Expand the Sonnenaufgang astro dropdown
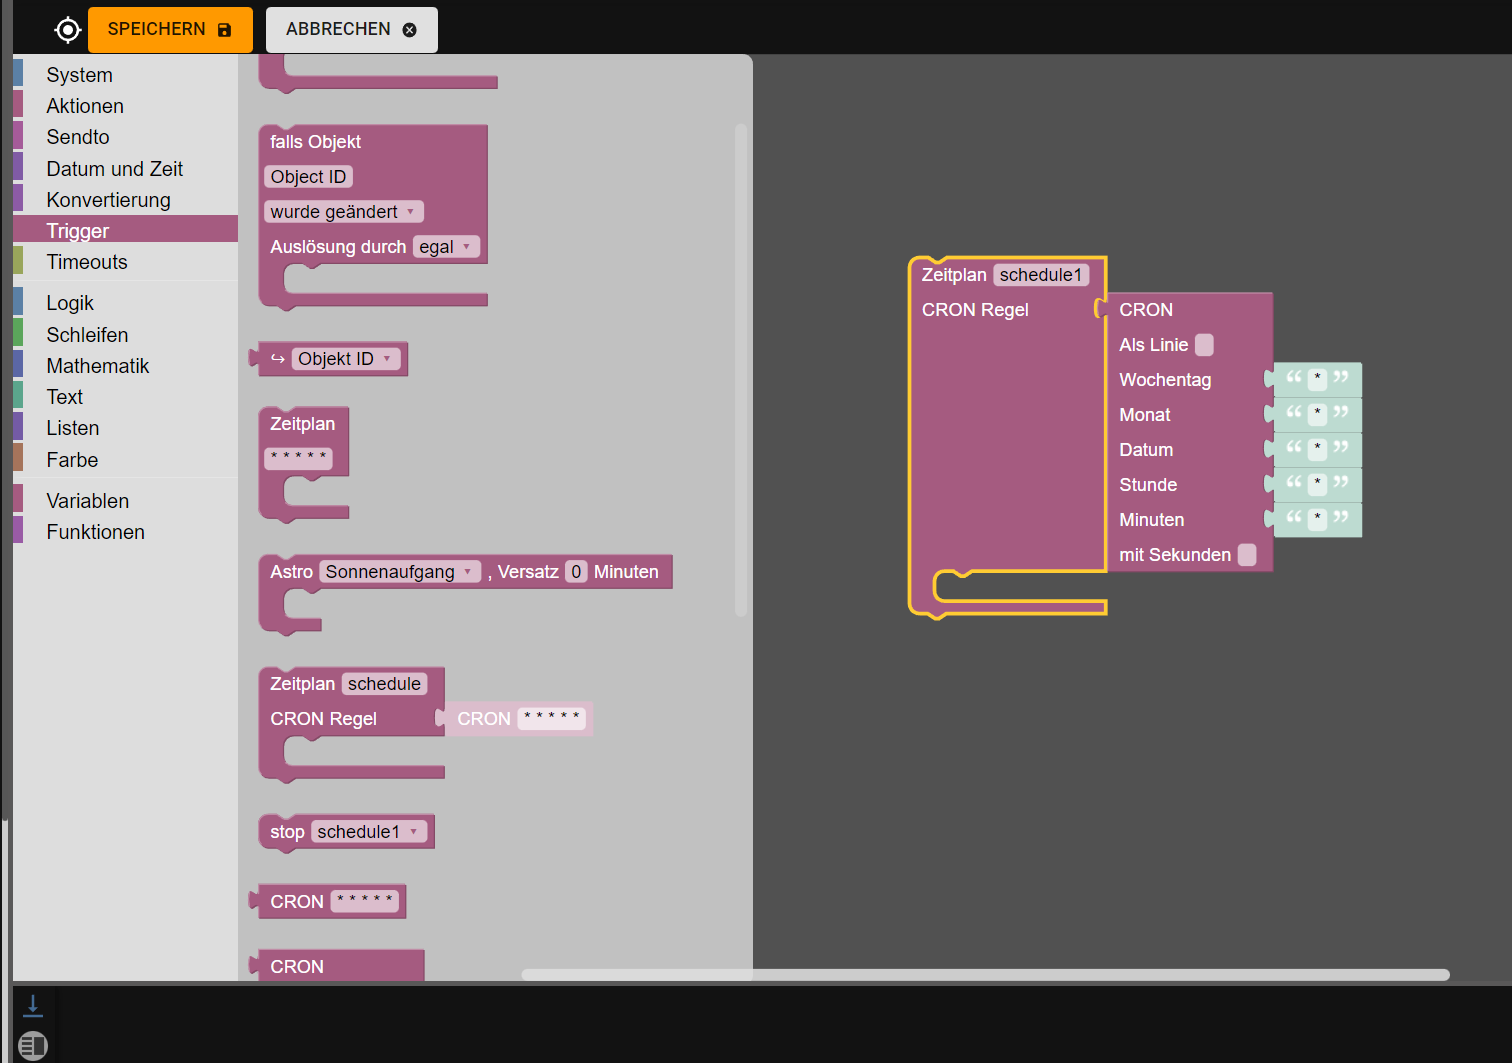1512x1063 pixels. tap(400, 572)
